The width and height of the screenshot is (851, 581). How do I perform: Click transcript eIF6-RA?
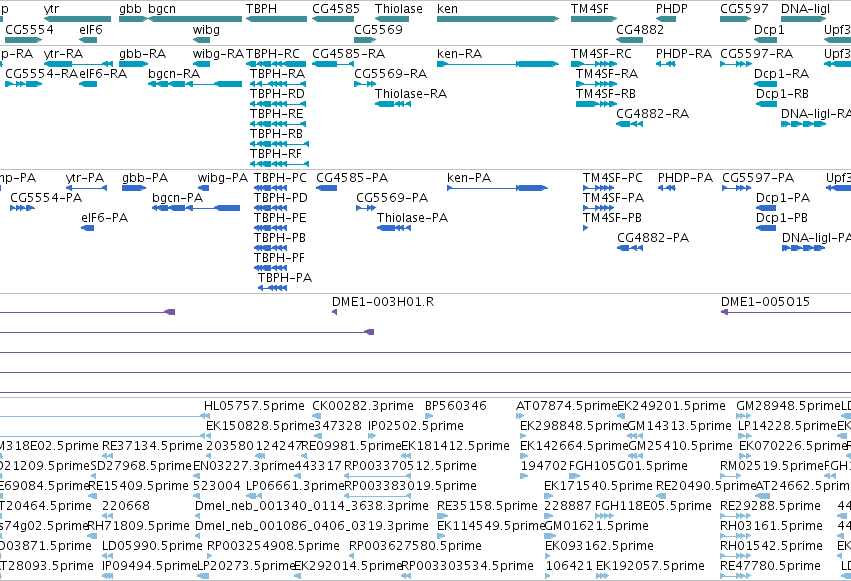pyautogui.click(x=103, y=74)
